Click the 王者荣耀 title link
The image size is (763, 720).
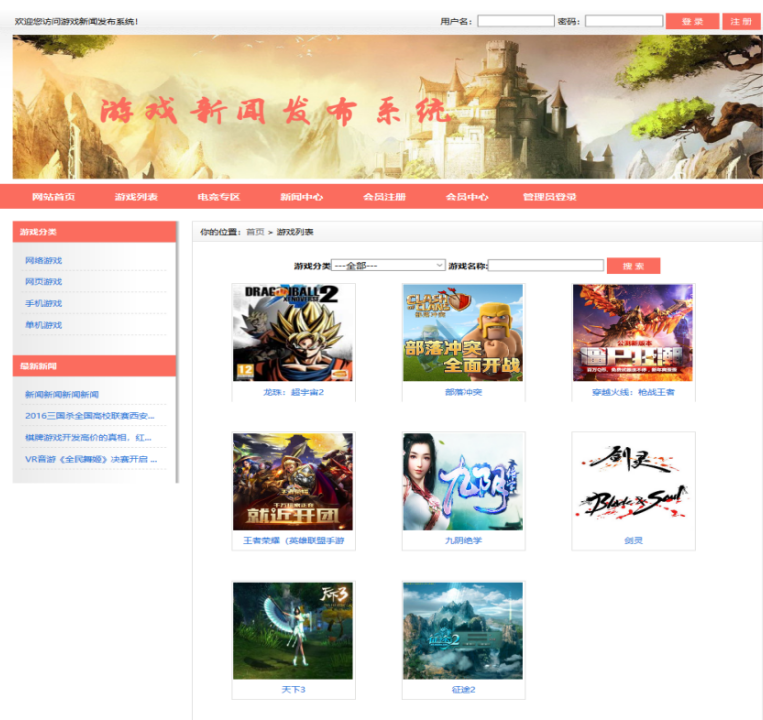tap(293, 540)
